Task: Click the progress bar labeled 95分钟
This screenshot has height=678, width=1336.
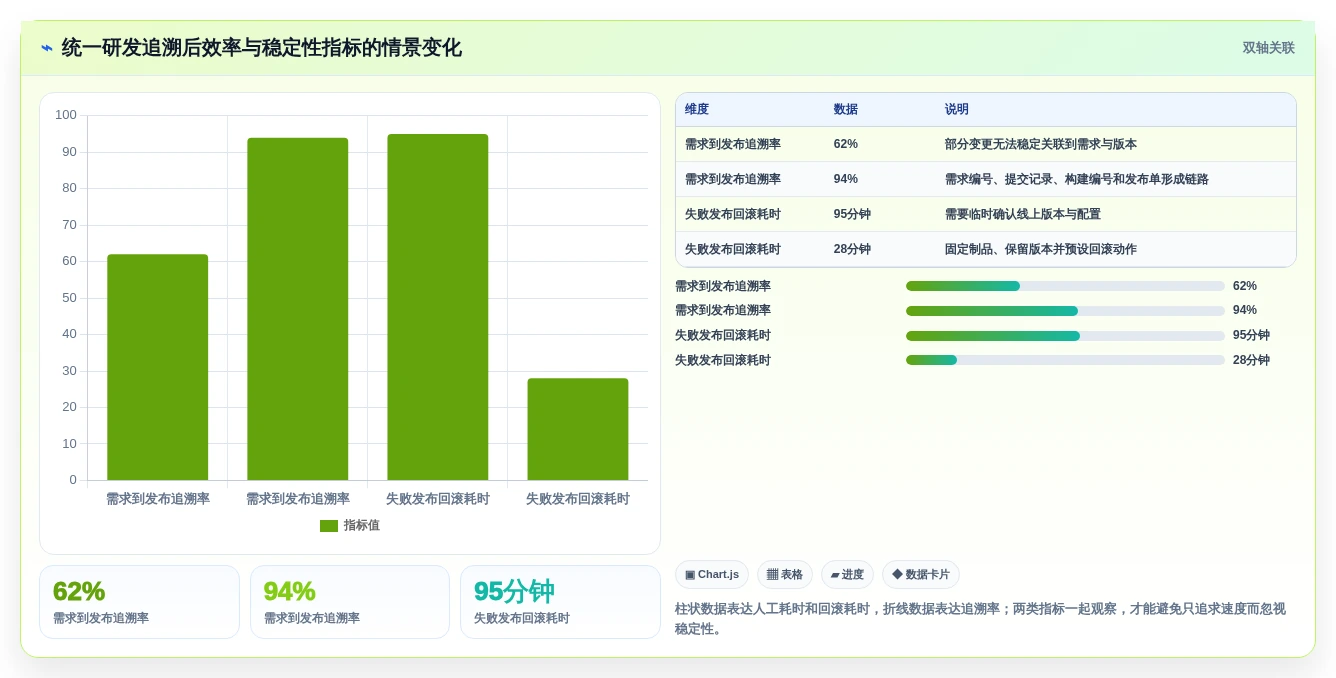Action: pyautogui.click(x=1065, y=336)
